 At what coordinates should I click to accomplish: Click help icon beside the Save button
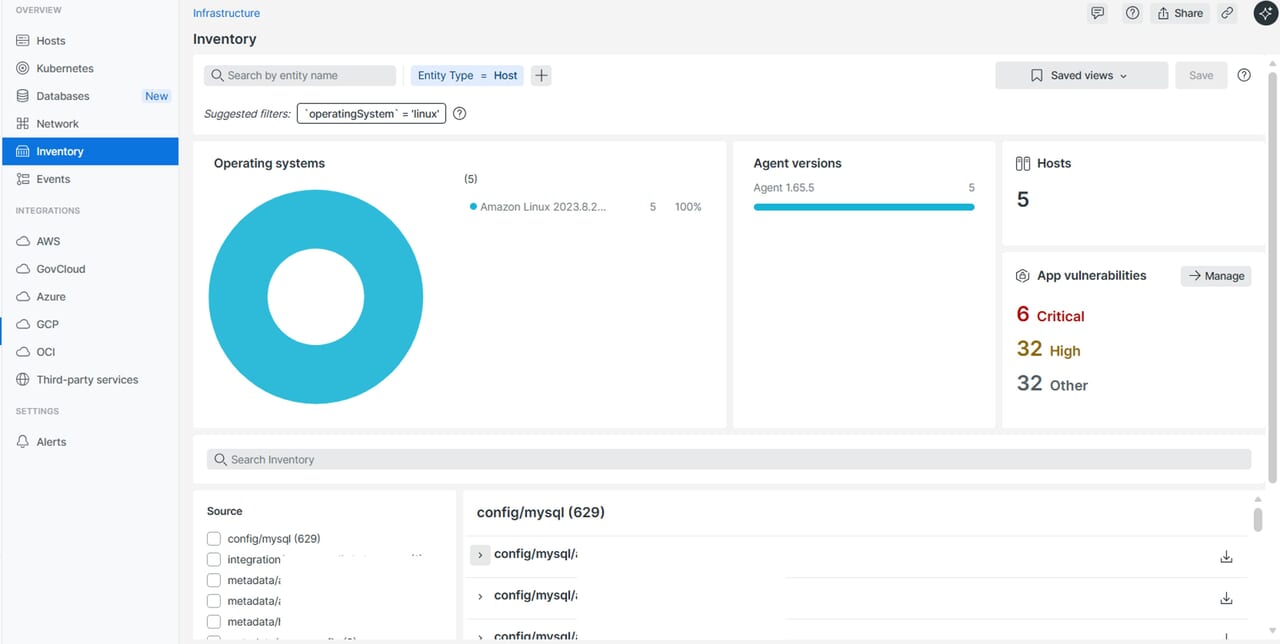[1244, 75]
